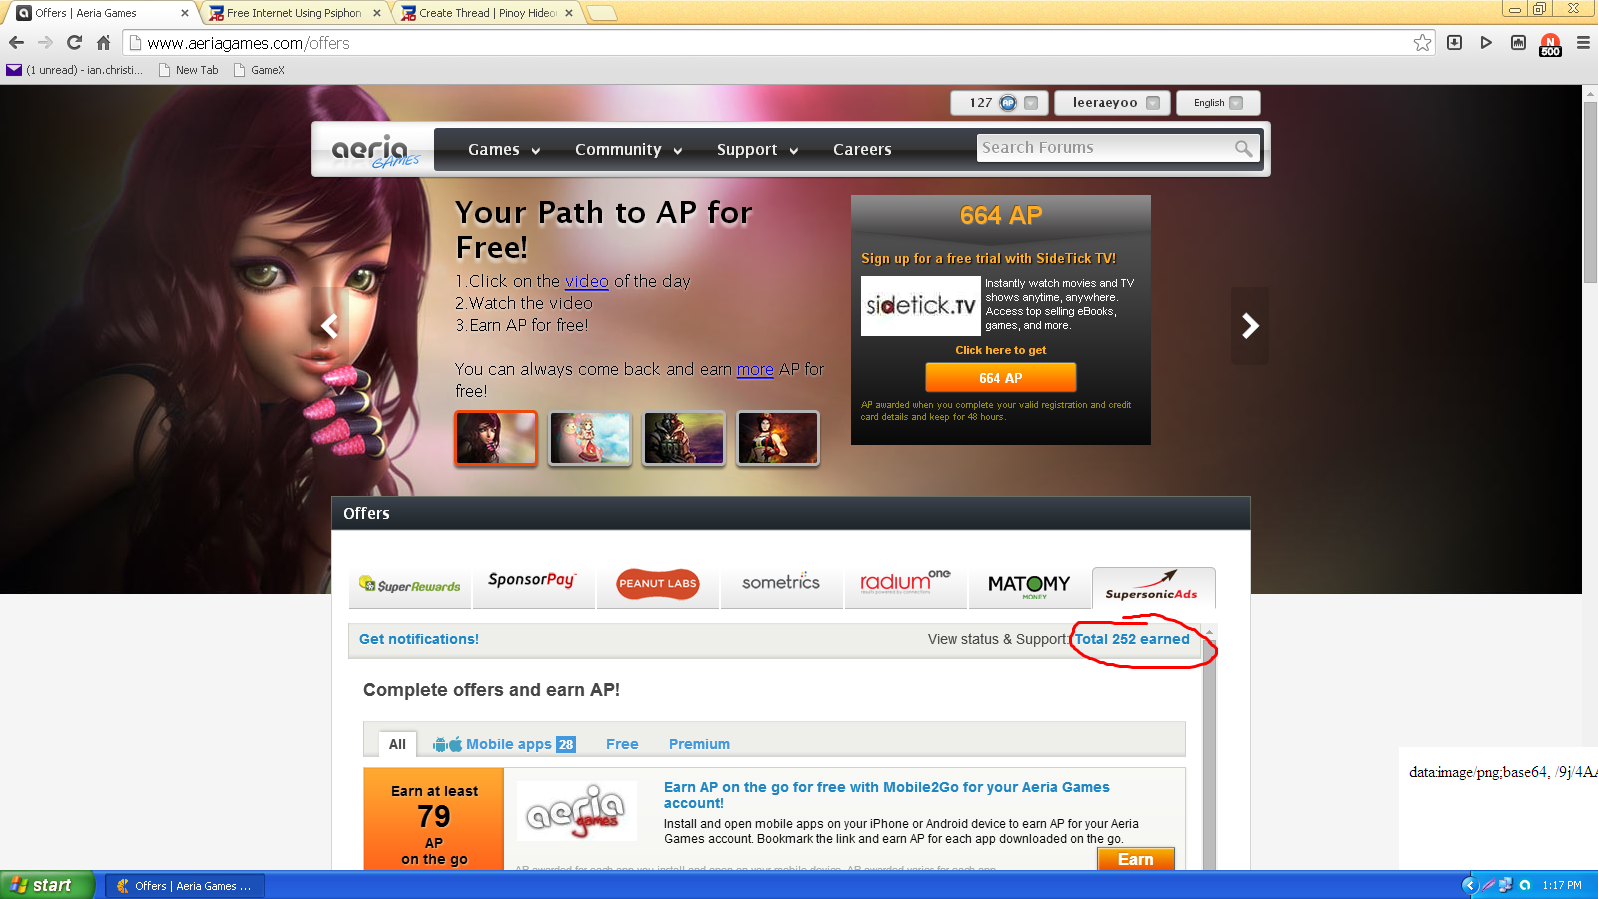1598x899 pixels.
Task: Expand the Support menu
Action: tap(757, 150)
